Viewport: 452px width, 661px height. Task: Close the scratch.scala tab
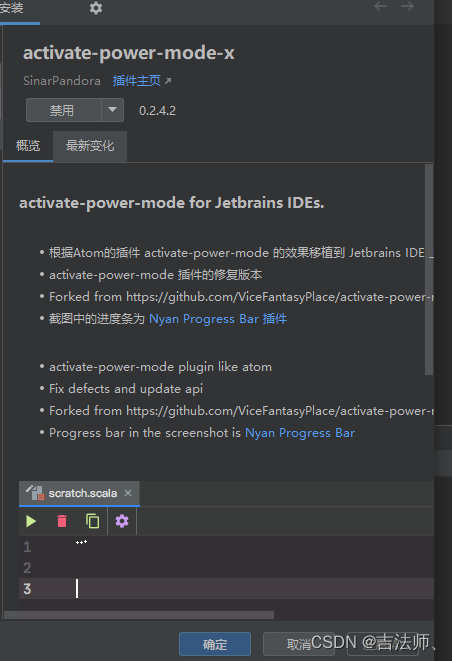click(x=128, y=493)
